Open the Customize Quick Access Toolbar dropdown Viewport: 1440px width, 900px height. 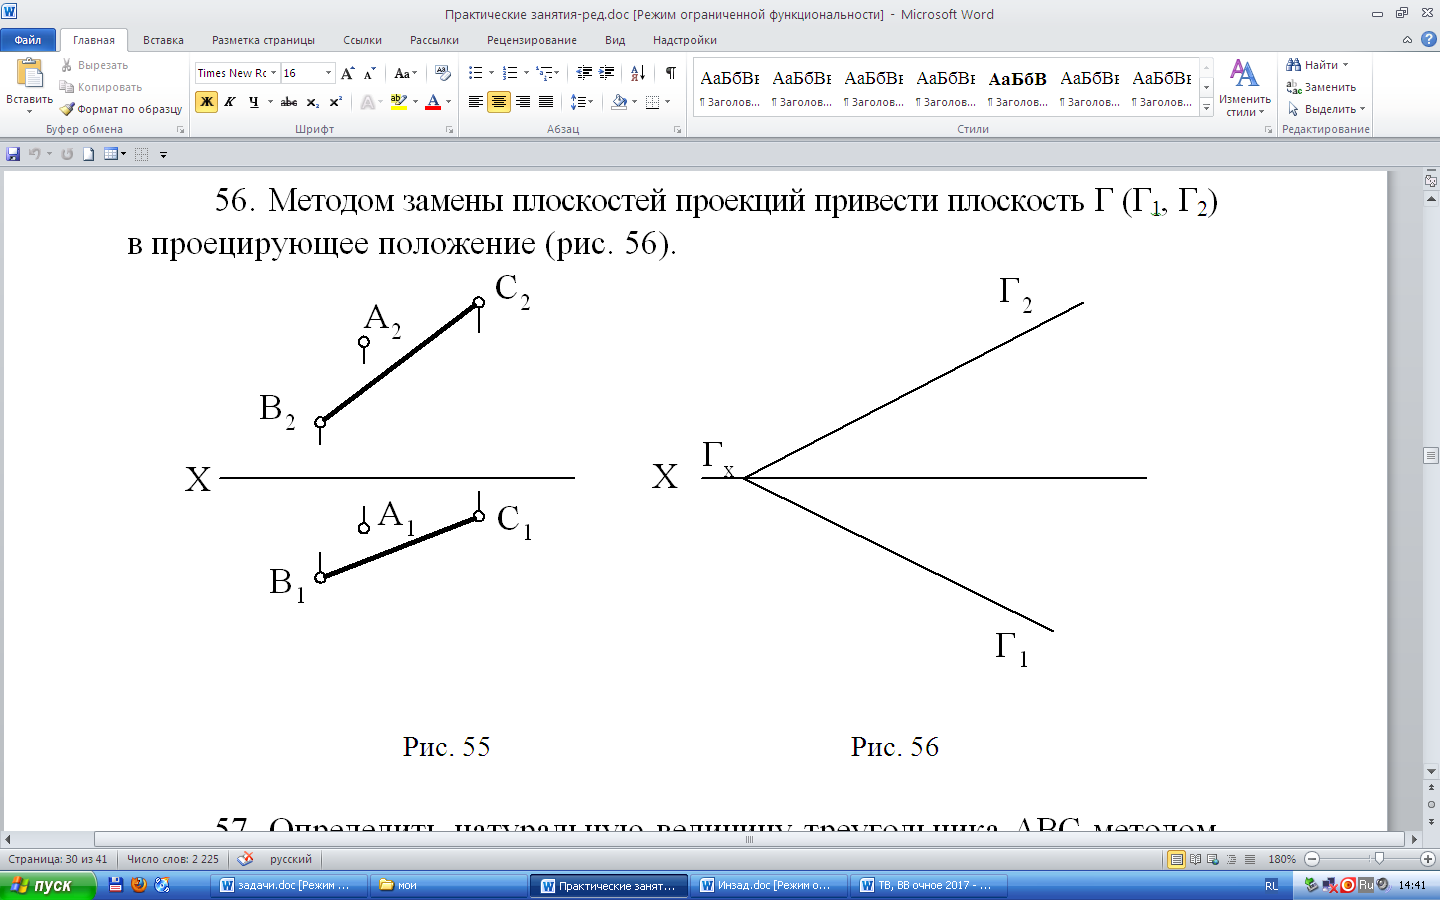point(163,155)
